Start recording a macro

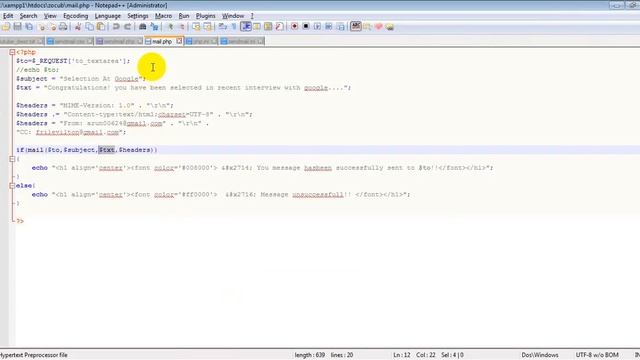(x=294, y=27)
